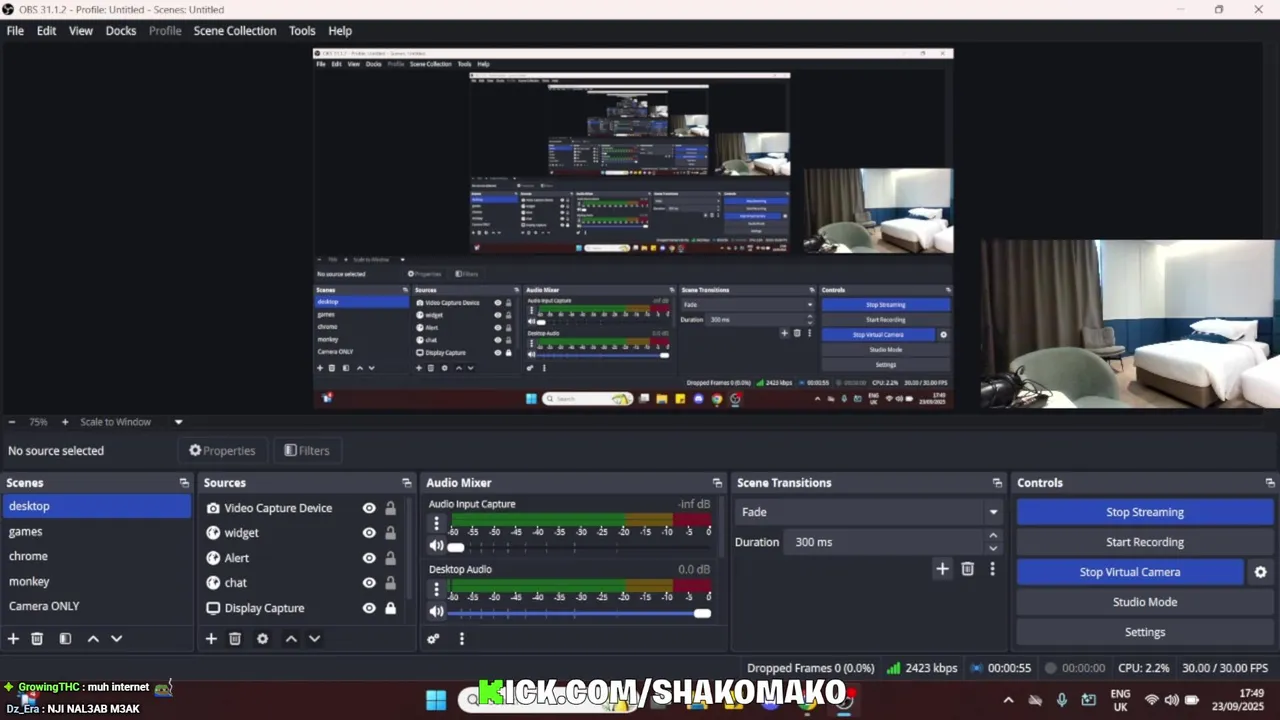Undock the Sources panel icon
Screen dimensions: 1280x720
(406, 483)
